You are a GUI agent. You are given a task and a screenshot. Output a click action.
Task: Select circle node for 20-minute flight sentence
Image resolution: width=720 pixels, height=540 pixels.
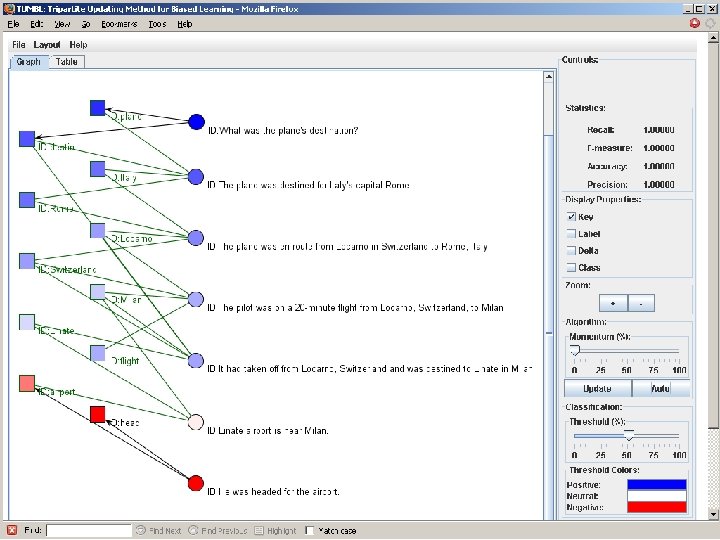(x=196, y=299)
